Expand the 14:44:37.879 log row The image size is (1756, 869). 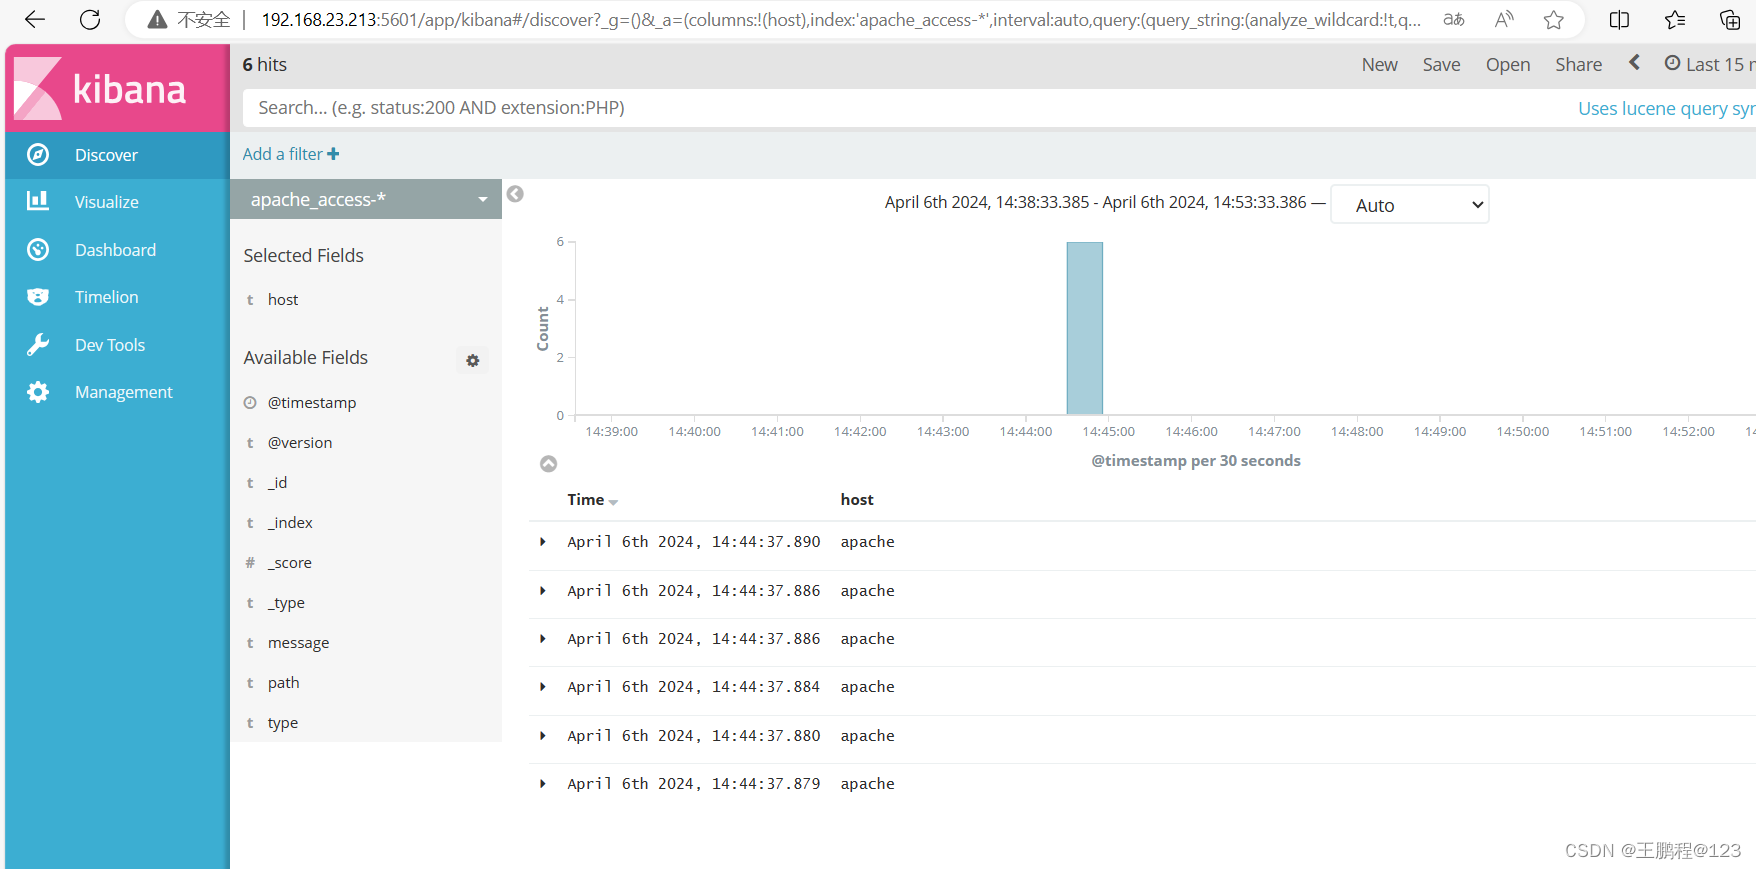coord(543,784)
